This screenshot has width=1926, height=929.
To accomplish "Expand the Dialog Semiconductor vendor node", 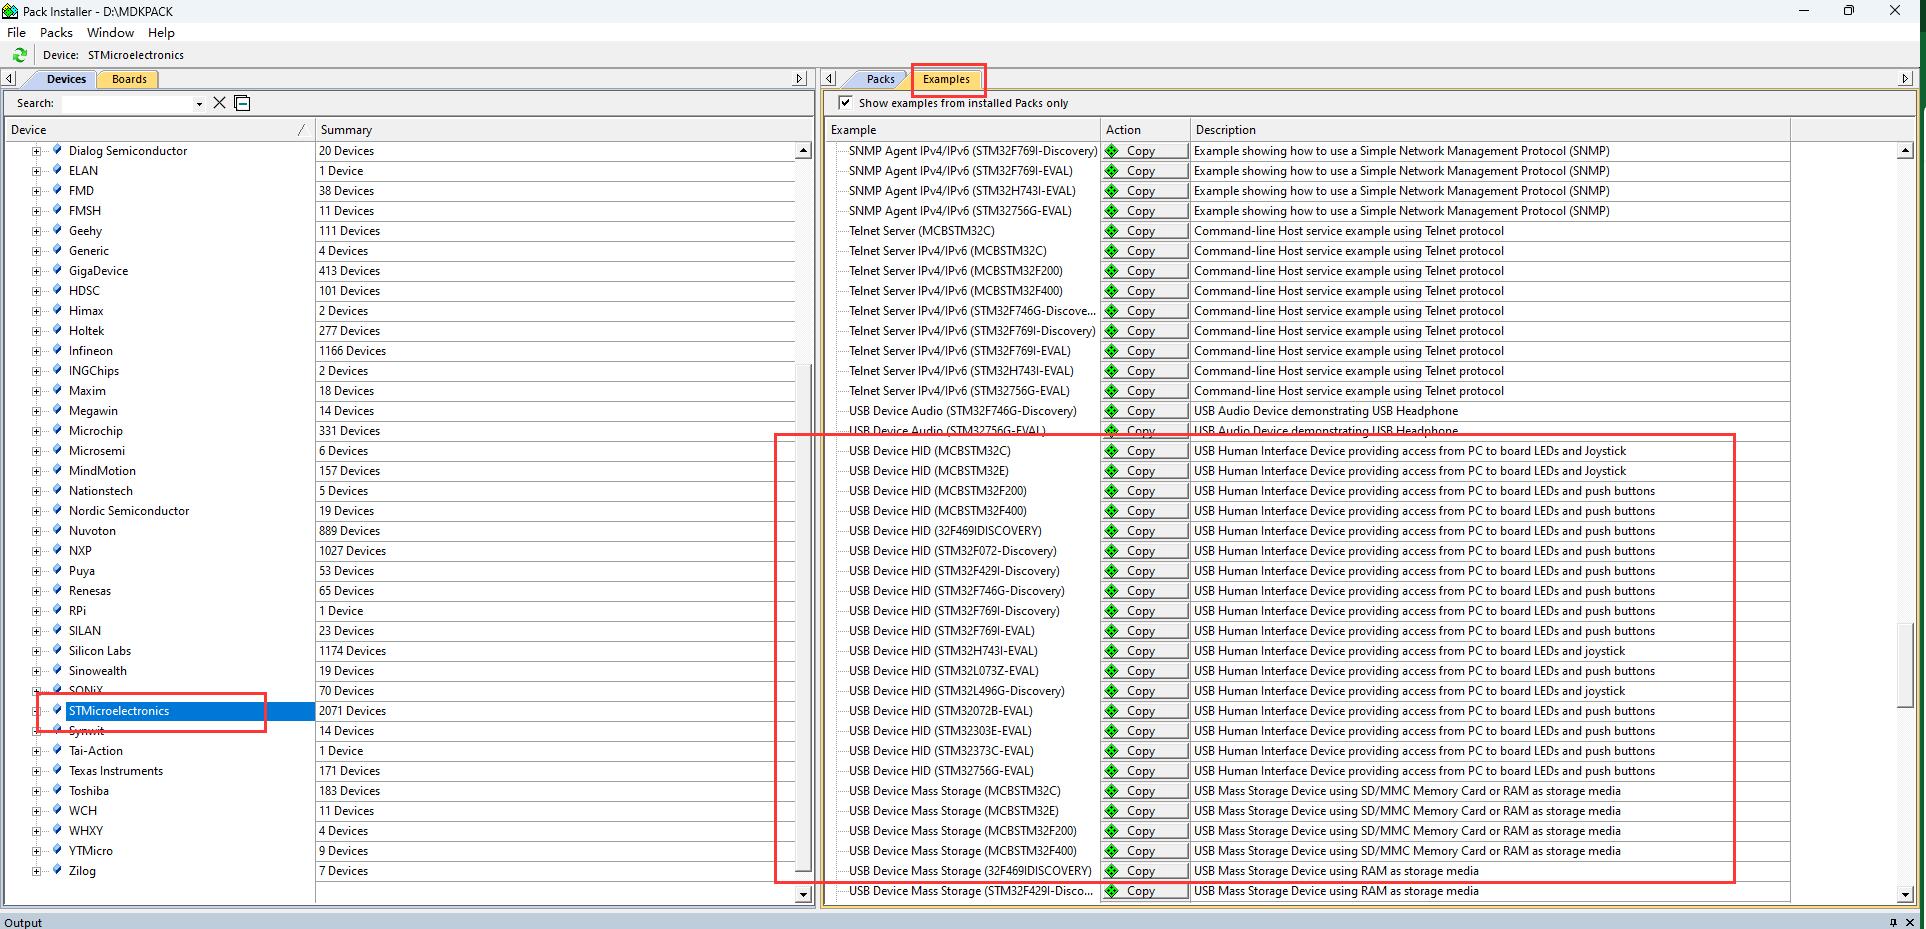I will tap(36, 151).
